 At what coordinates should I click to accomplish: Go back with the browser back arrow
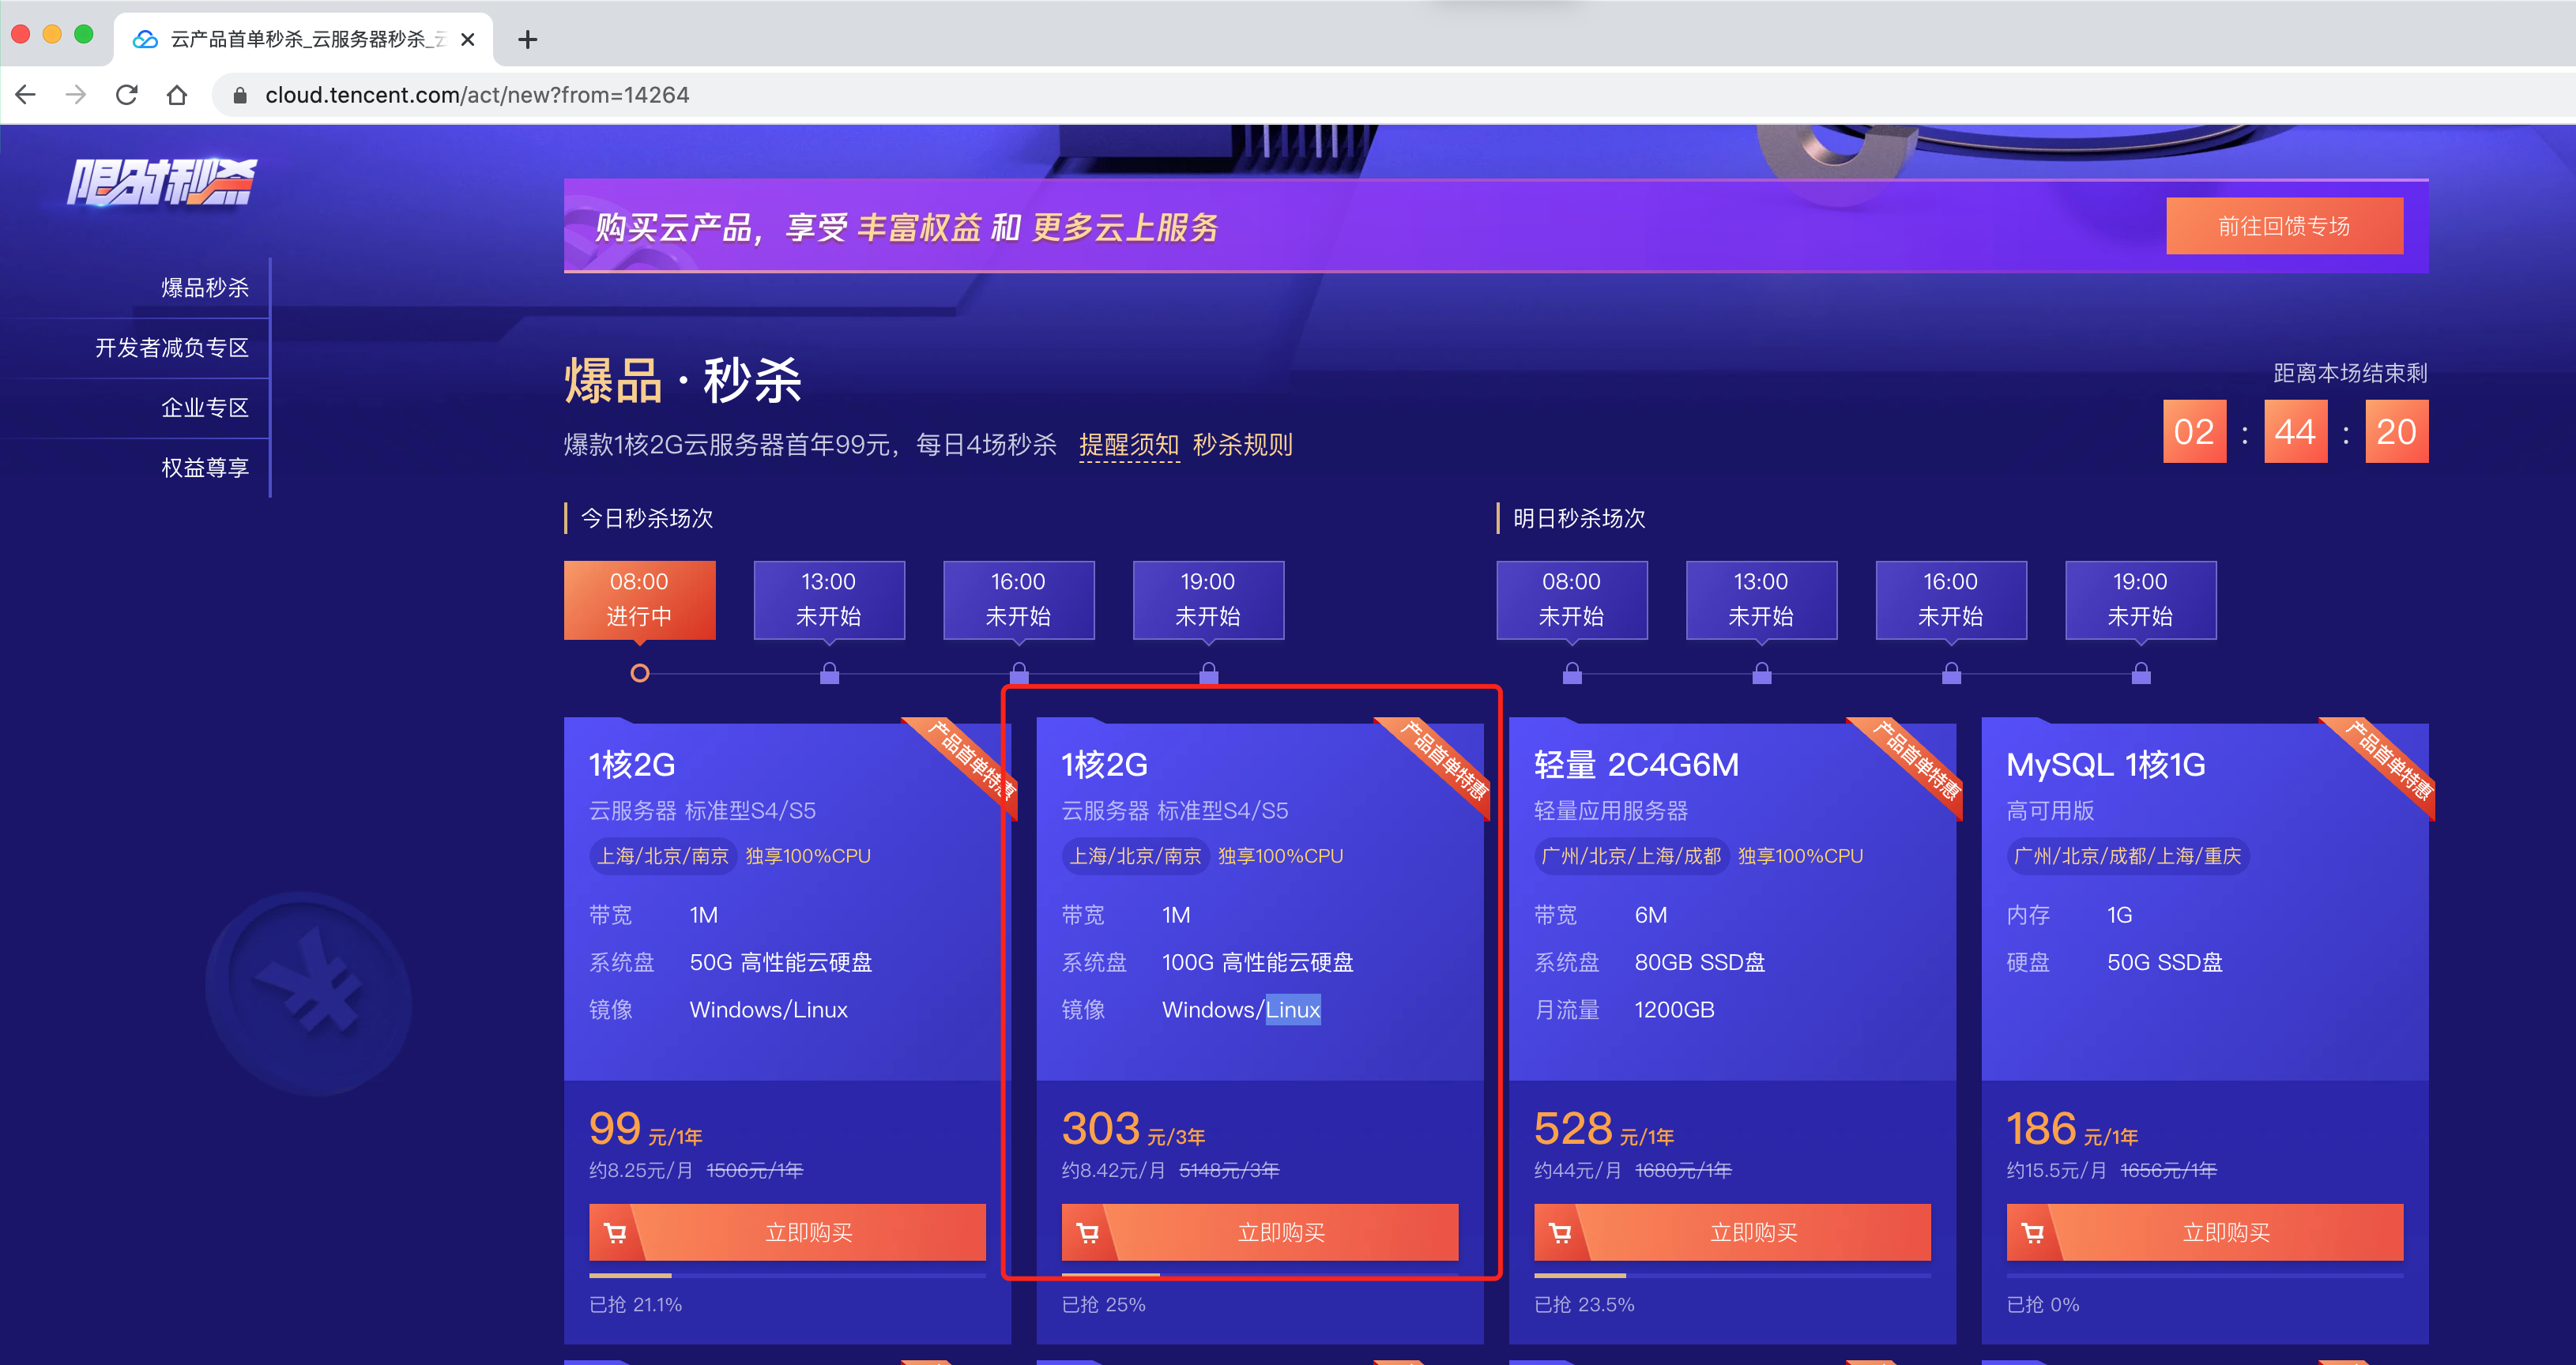click(x=26, y=95)
